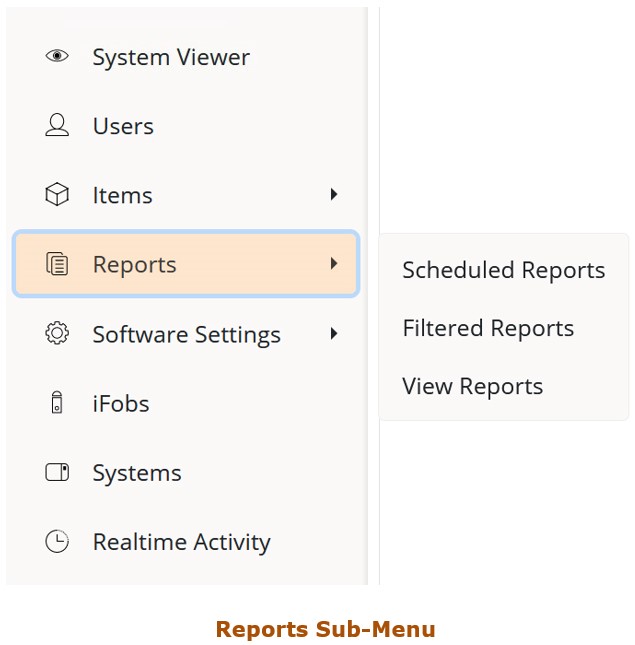Click the gear icon for Software Settings
The image size is (635, 645).
[57, 334]
